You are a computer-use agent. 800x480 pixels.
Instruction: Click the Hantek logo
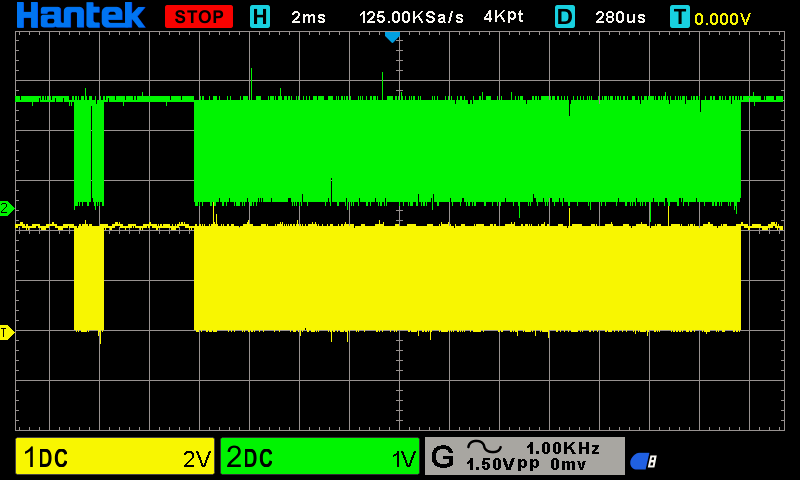click(81, 16)
